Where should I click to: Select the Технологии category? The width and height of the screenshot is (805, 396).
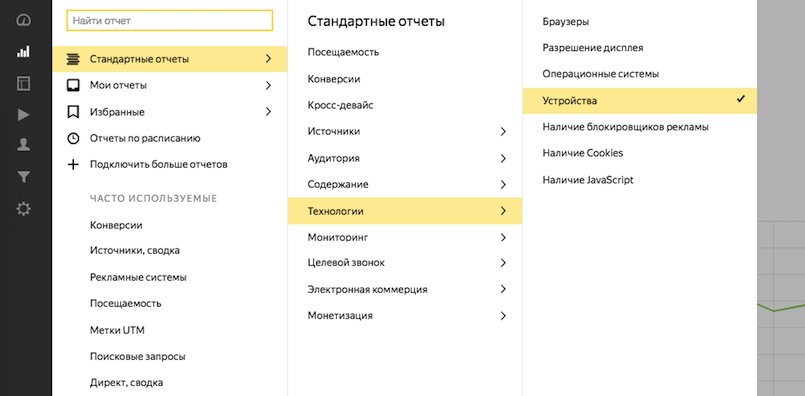click(x=405, y=211)
